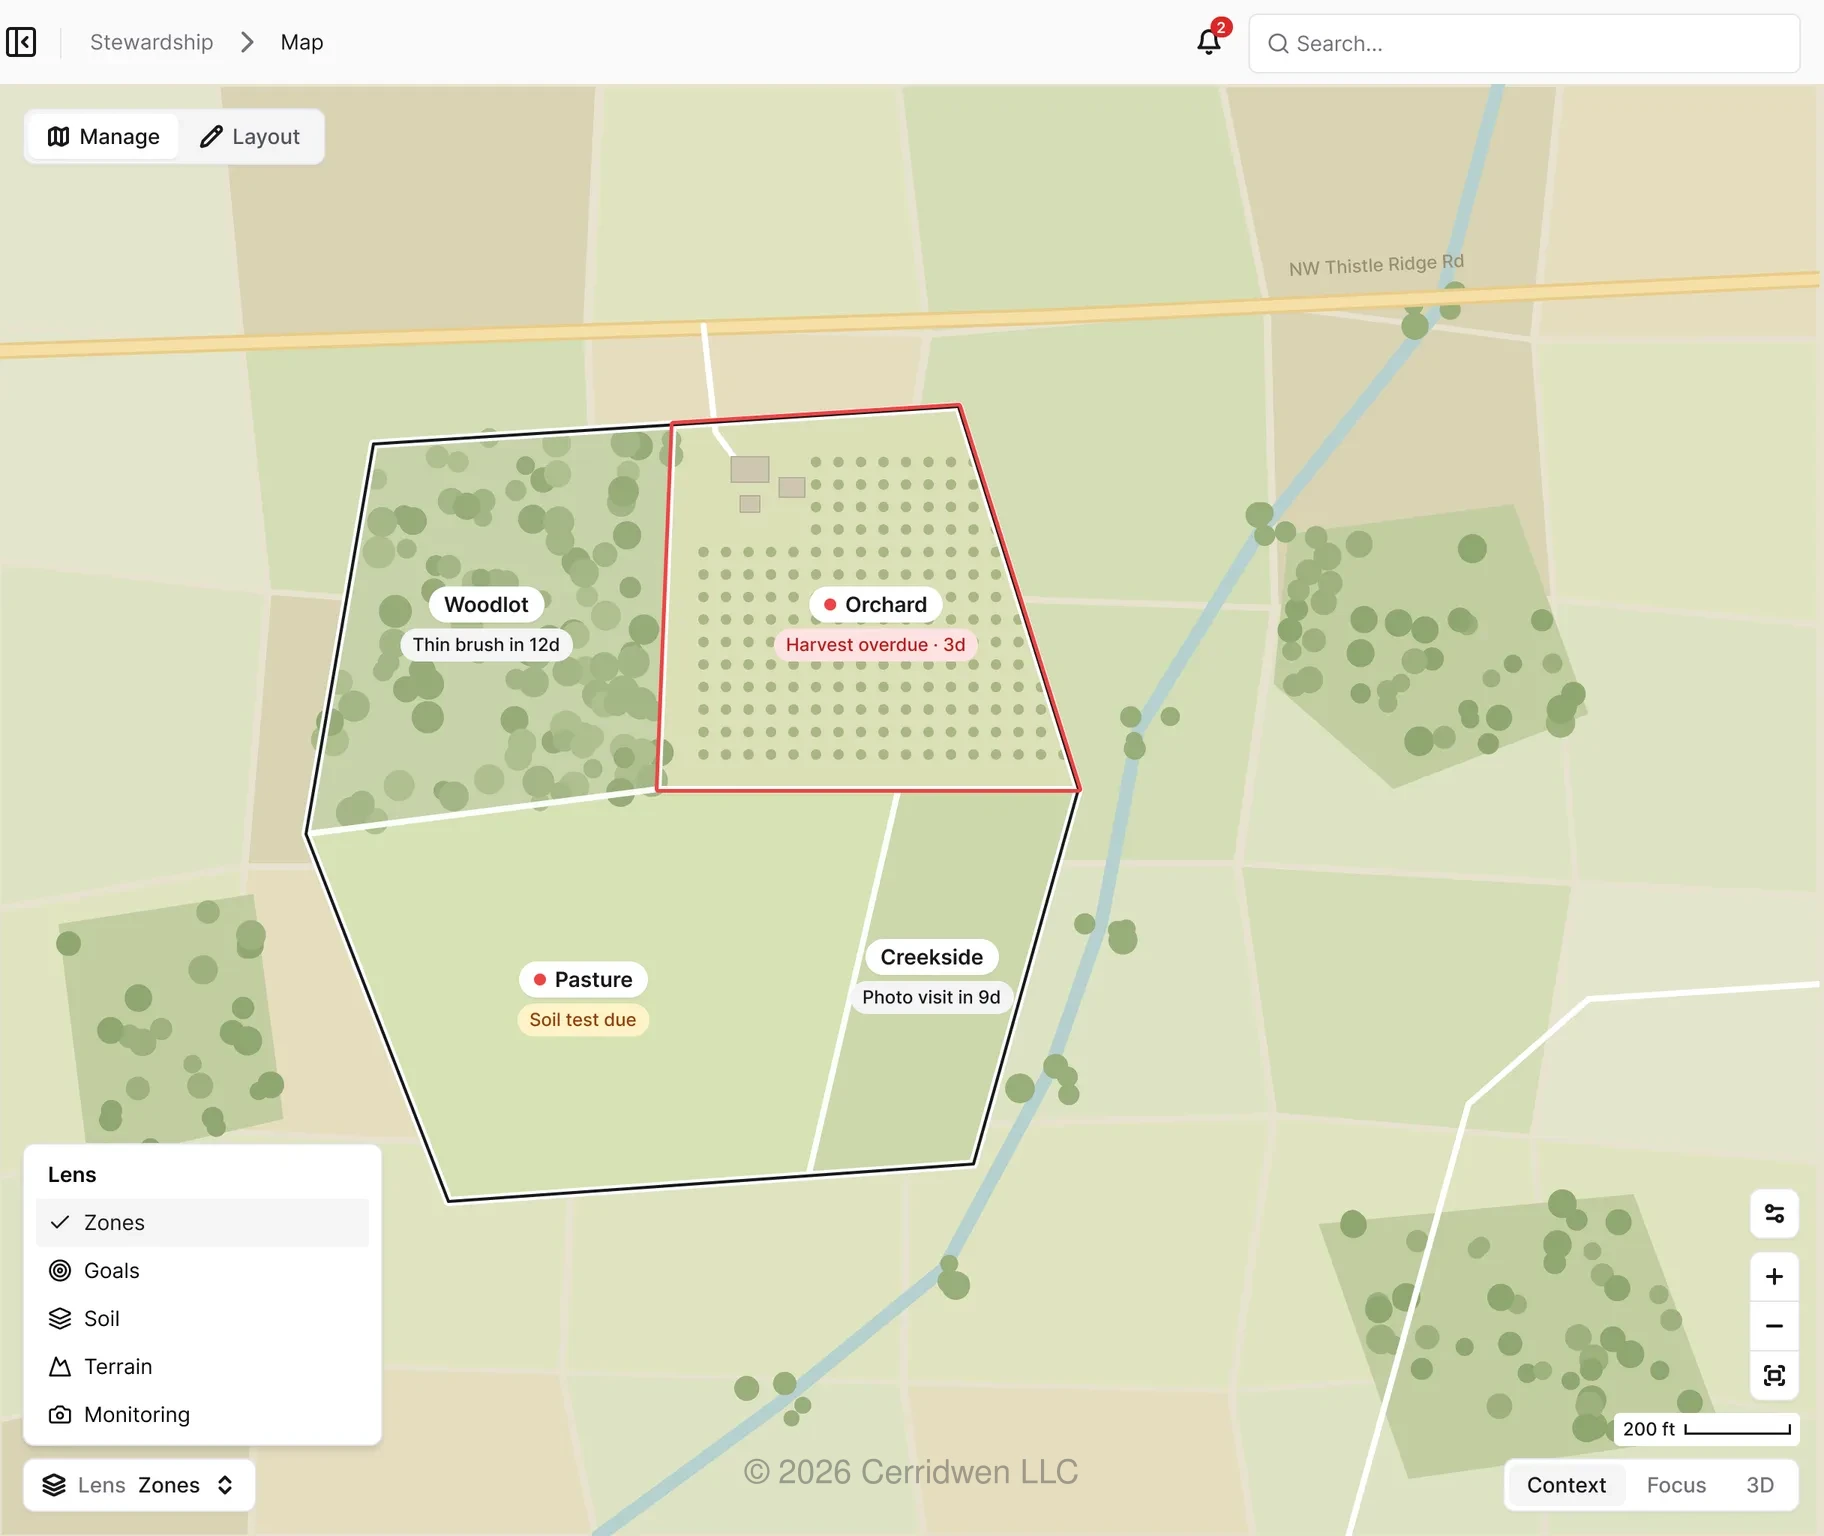Open 'Thin brush in 12d' task chip

486,644
